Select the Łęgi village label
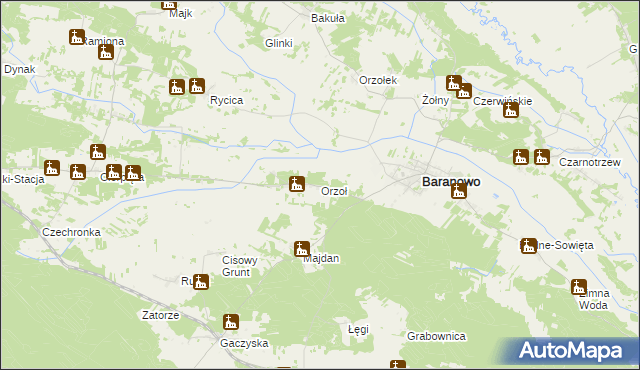 (358, 329)
